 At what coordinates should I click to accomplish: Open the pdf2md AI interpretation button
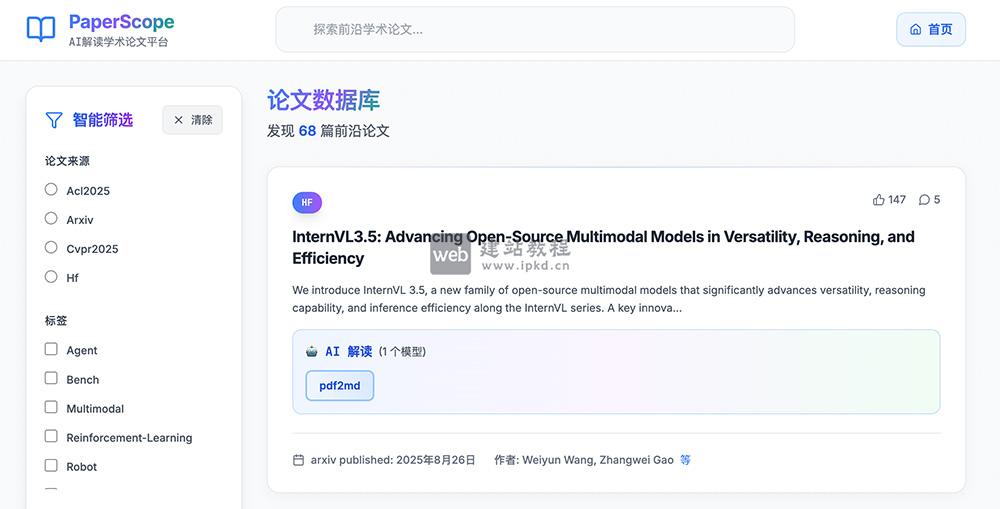[x=340, y=386]
